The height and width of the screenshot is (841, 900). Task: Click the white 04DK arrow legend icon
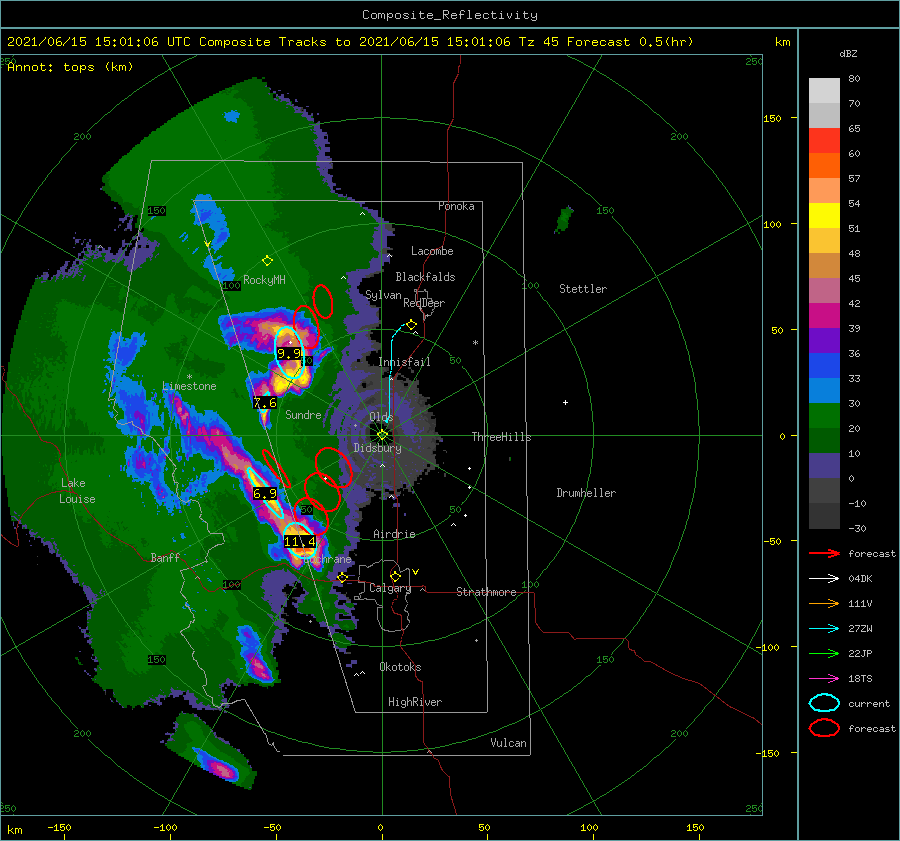coord(824,578)
